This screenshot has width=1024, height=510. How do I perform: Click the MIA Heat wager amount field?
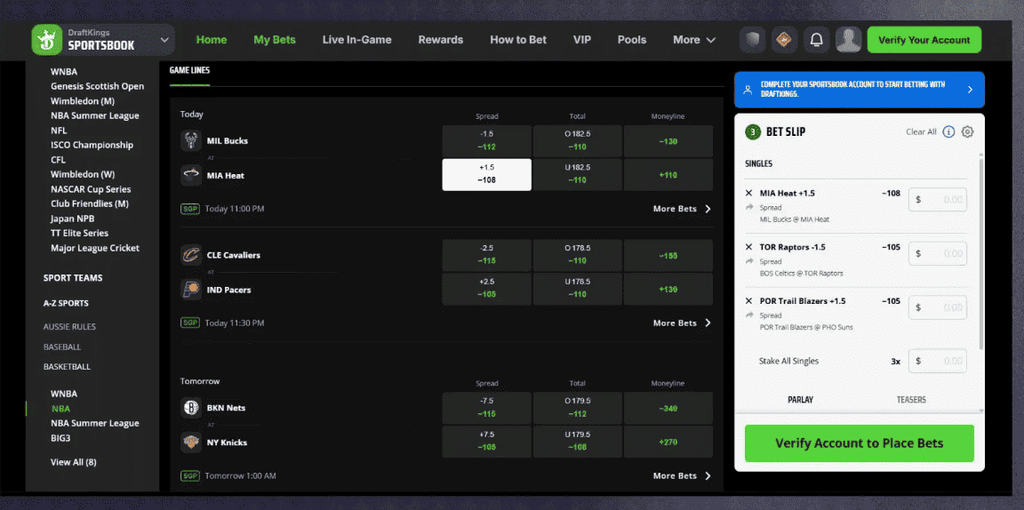tap(938, 200)
